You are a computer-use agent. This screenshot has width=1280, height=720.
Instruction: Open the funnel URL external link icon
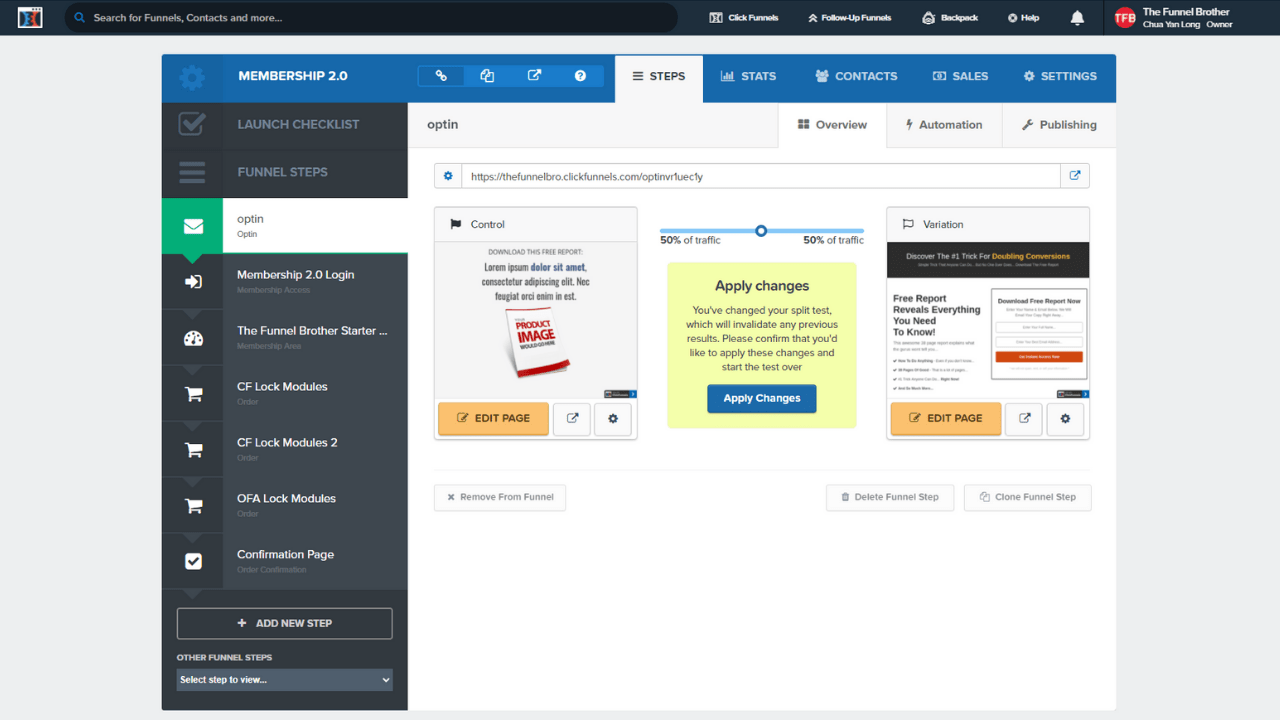pos(1075,176)
